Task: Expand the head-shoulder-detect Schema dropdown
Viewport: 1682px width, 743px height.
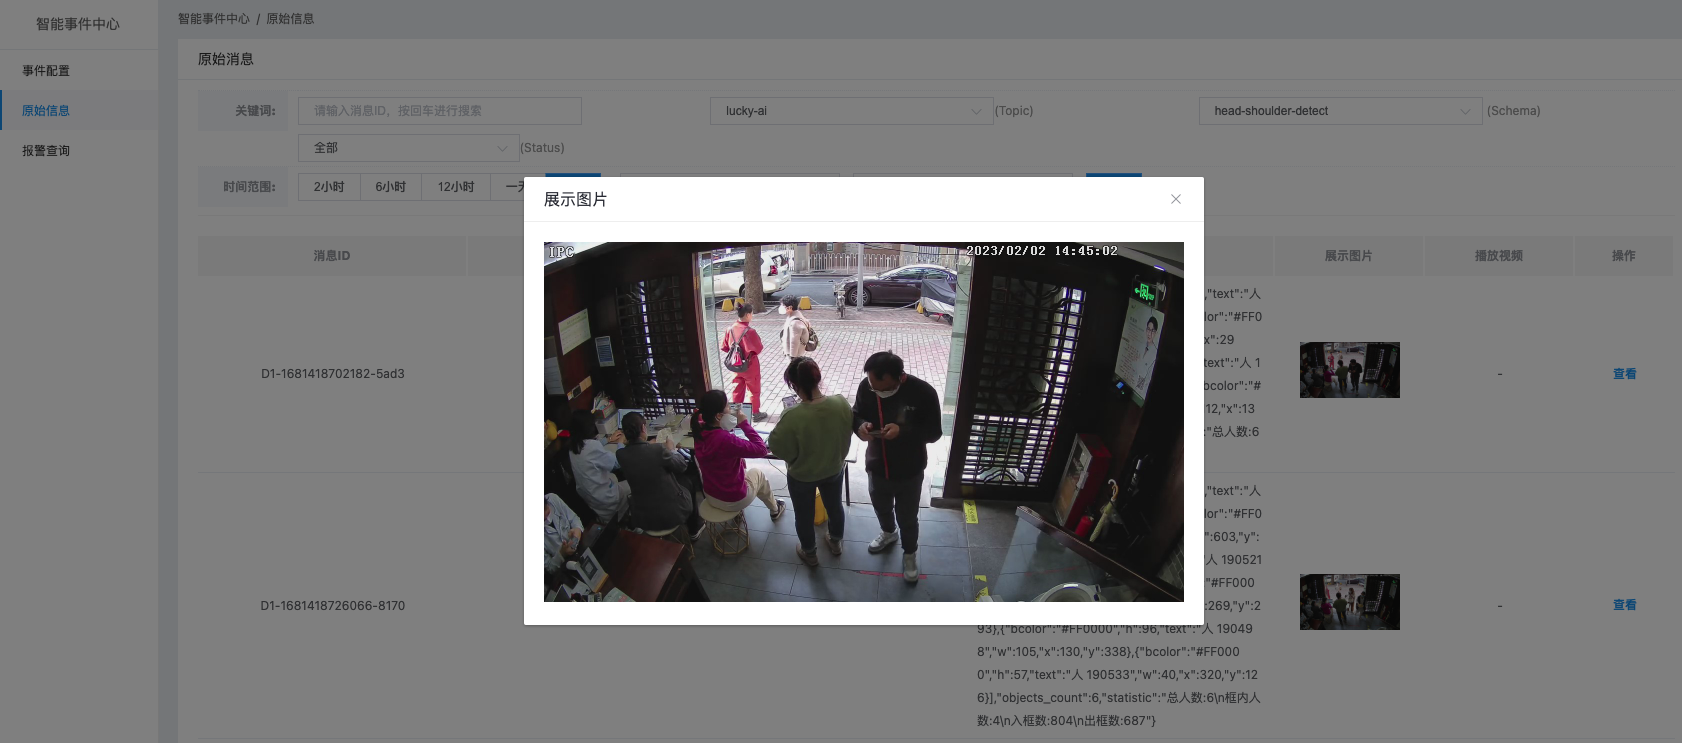Action: [1340, 111]
